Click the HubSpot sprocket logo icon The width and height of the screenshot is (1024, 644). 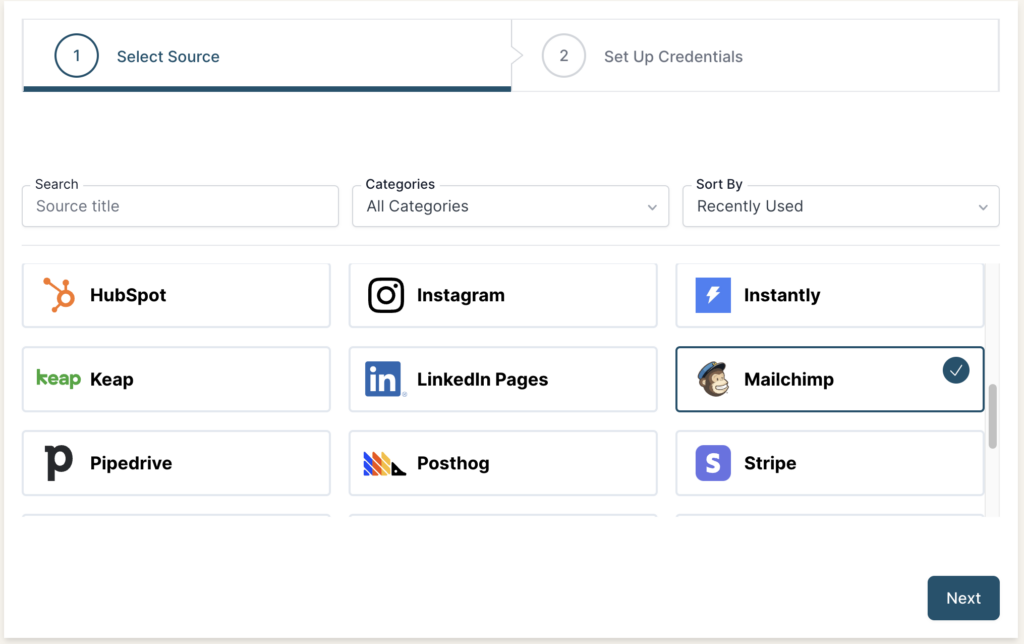click(59, 295)
